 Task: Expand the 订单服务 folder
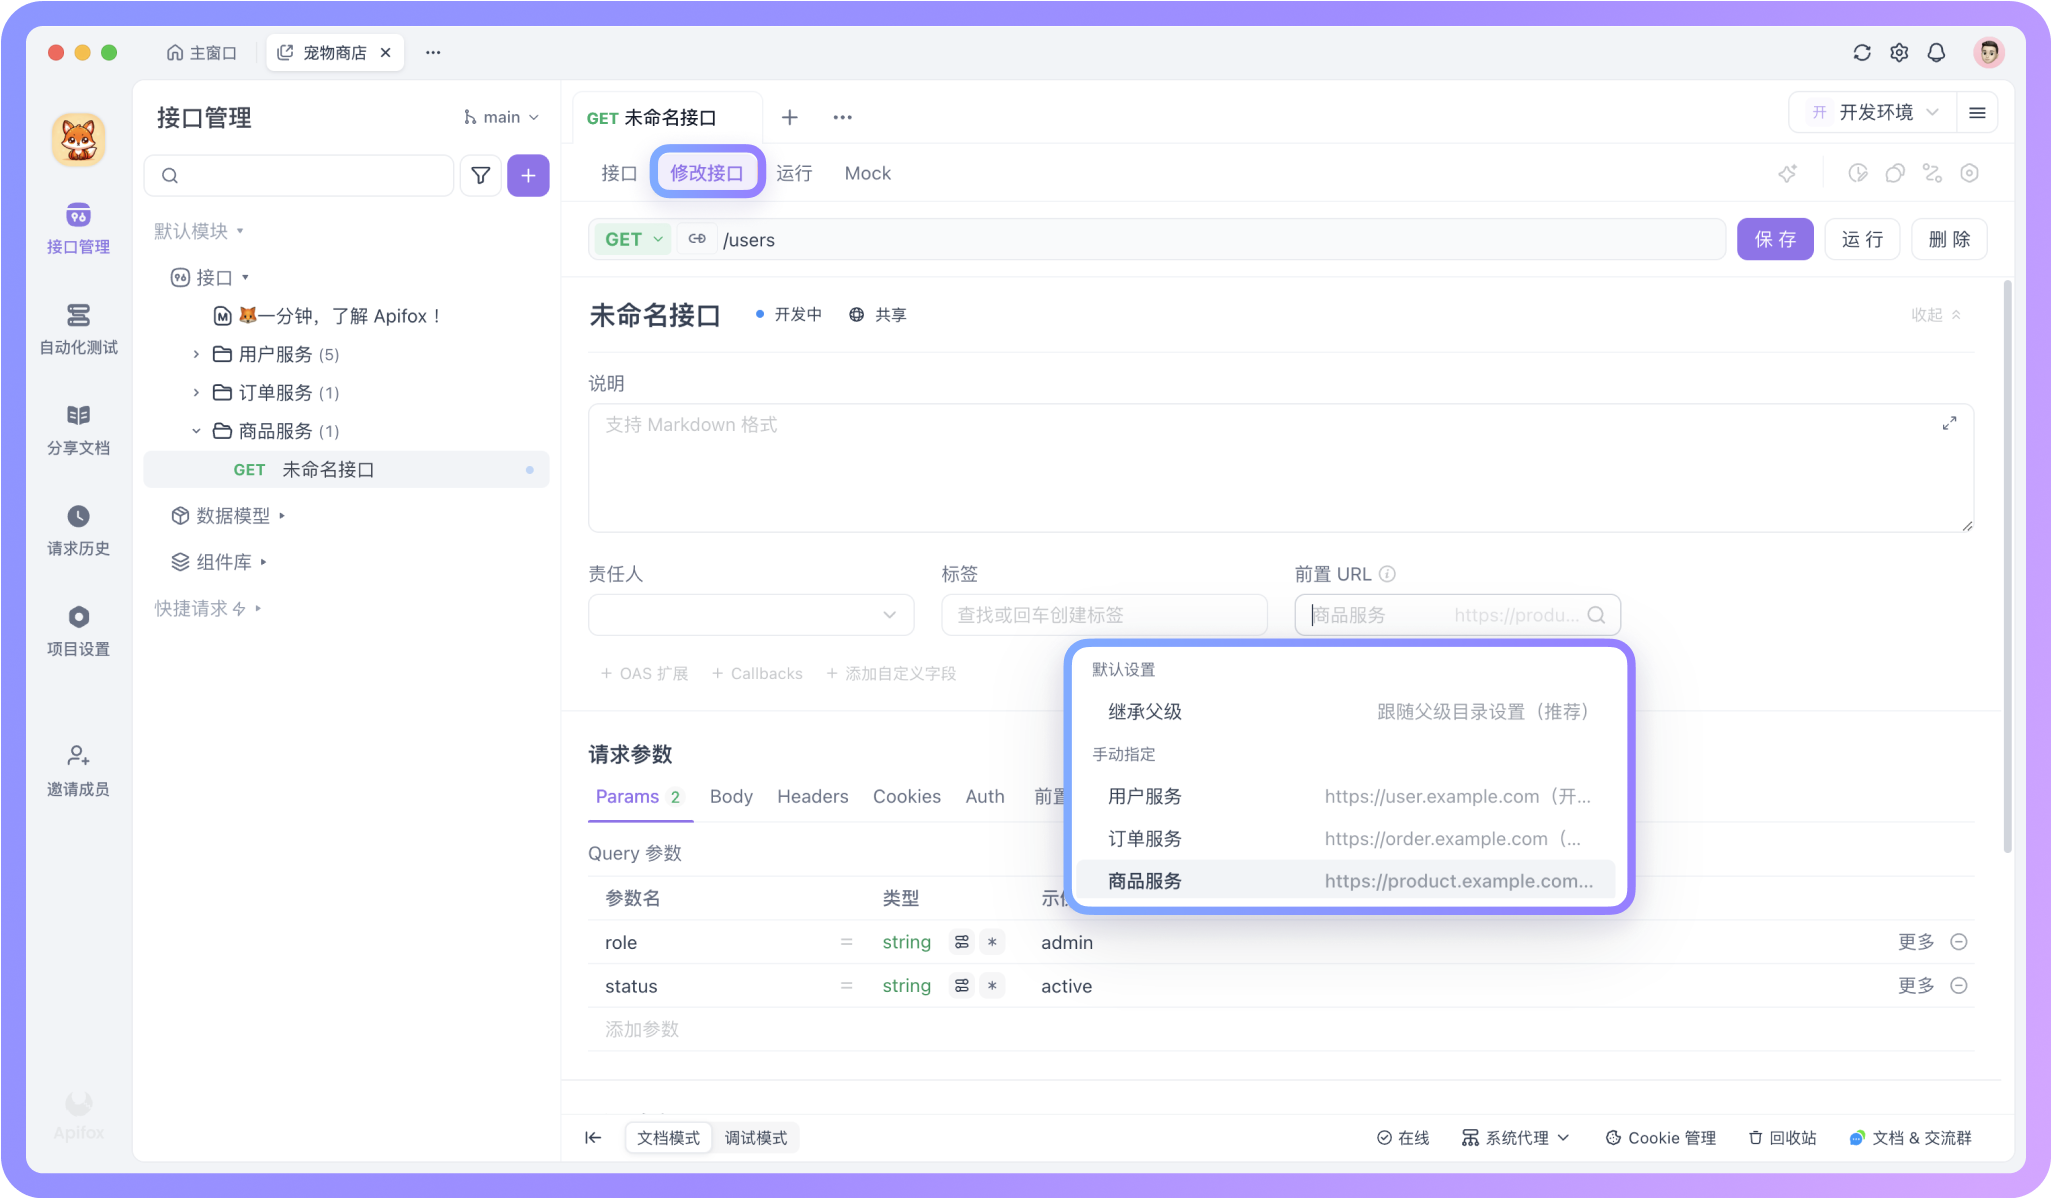pyautogui.click(x=196, y=393)
